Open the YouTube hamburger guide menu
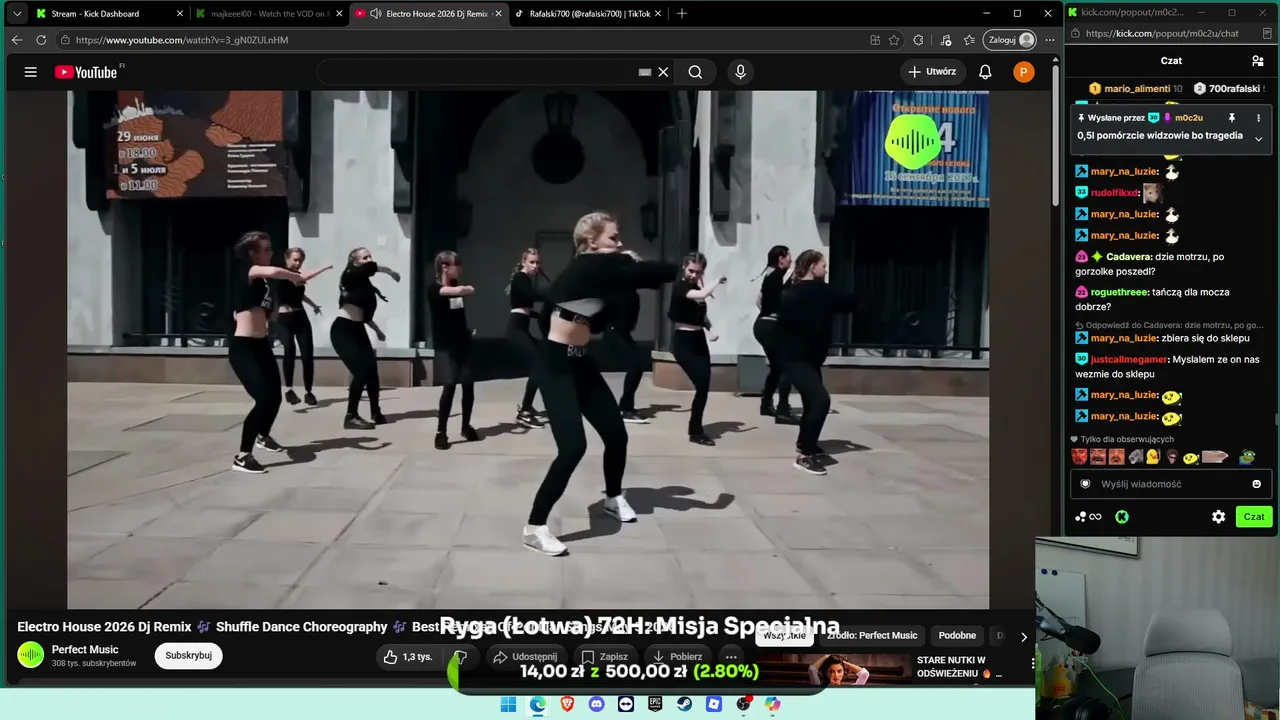This screenshot has height=720, width=1280. coord(30,72)
